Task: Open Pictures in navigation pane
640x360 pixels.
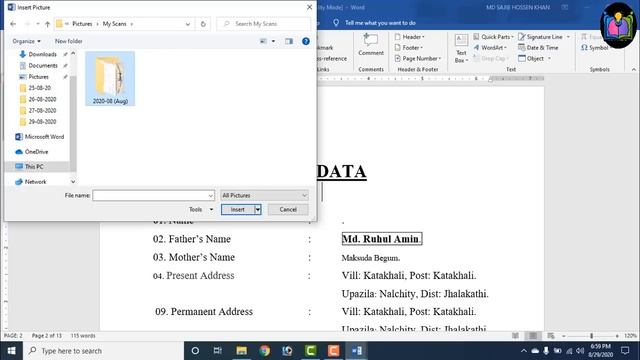Action: pyautogui.click(x=38, y=77)
